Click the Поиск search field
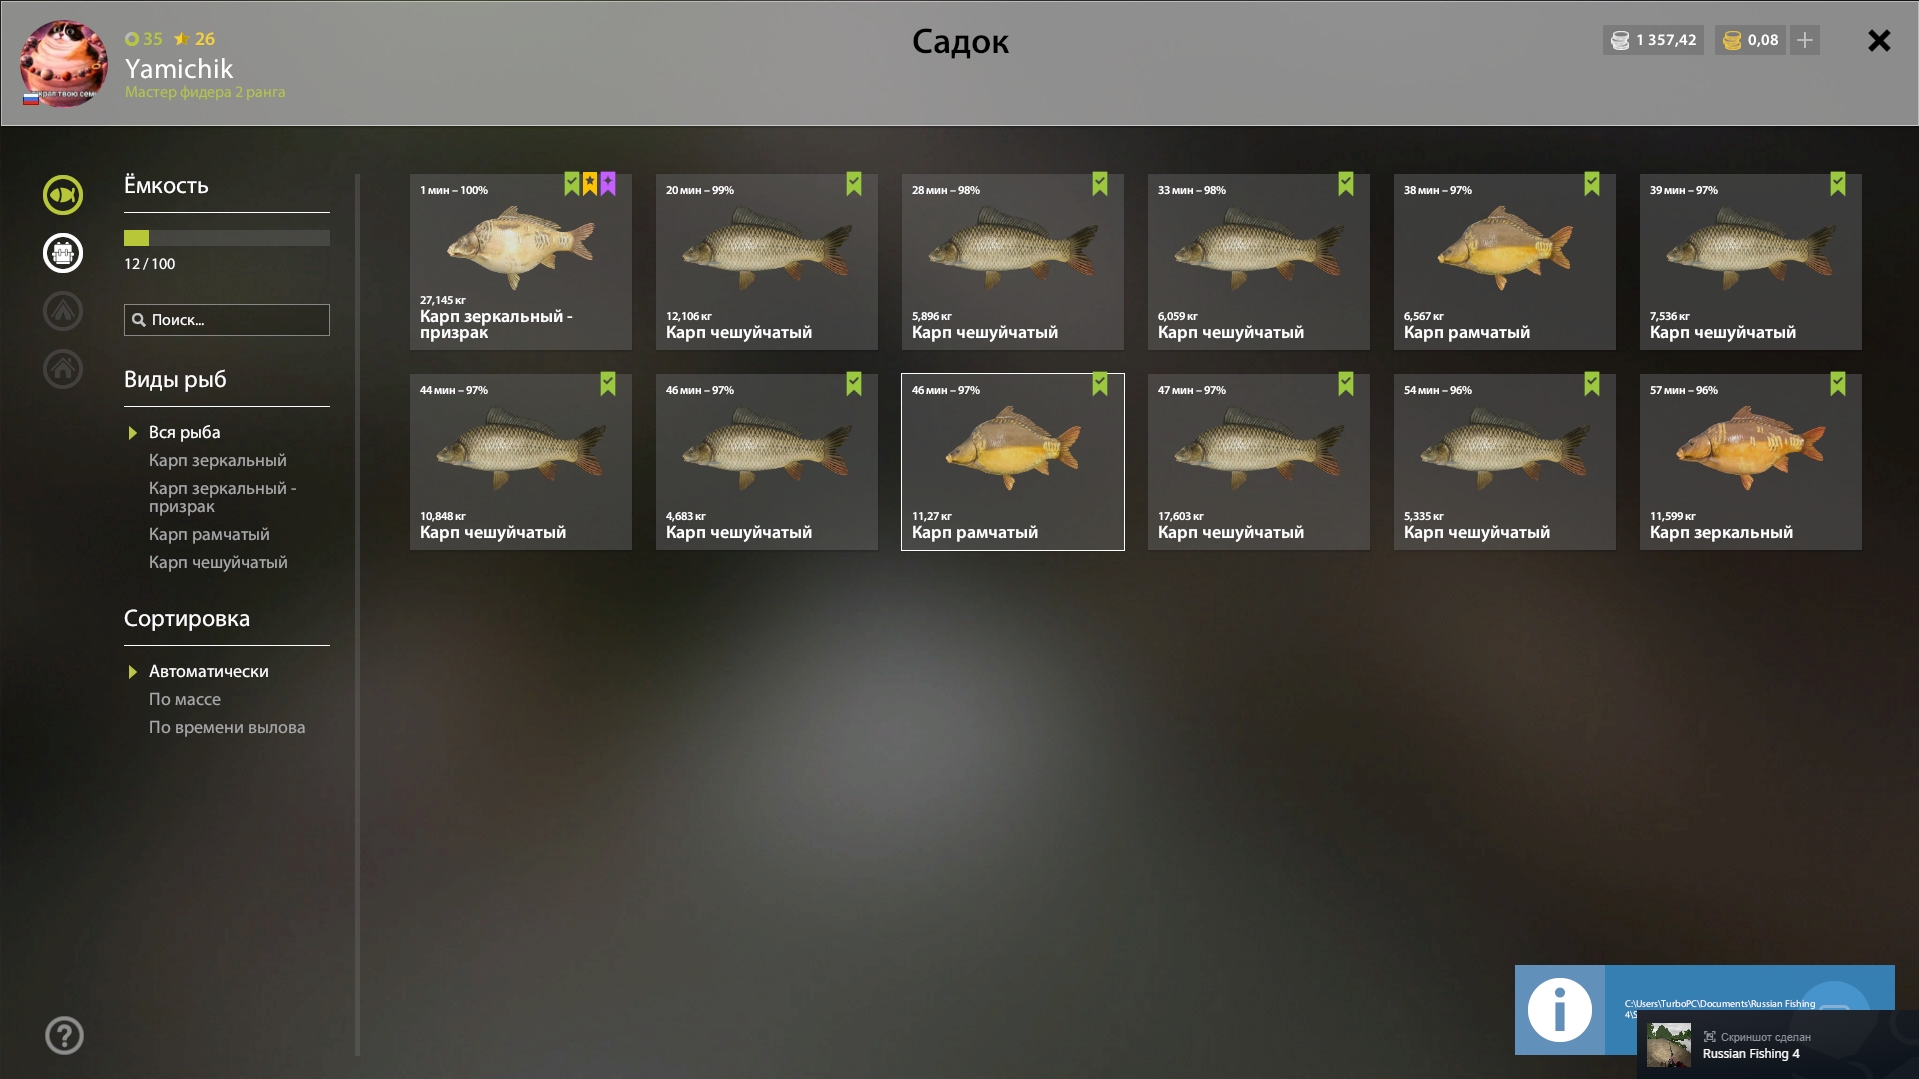Viewport: 1919px width, 1079px height. [x=227, y=320]
